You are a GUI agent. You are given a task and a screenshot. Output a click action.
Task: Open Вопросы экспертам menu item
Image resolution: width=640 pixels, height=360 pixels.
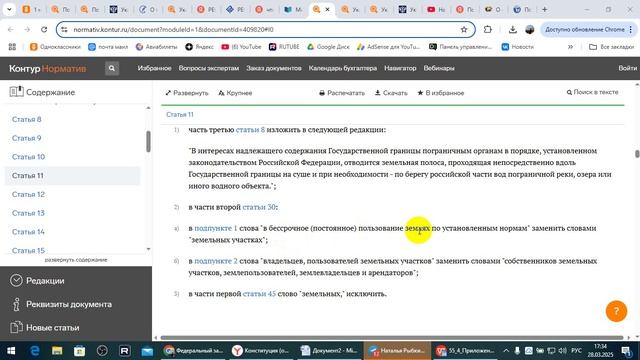[x=209, y=68]
